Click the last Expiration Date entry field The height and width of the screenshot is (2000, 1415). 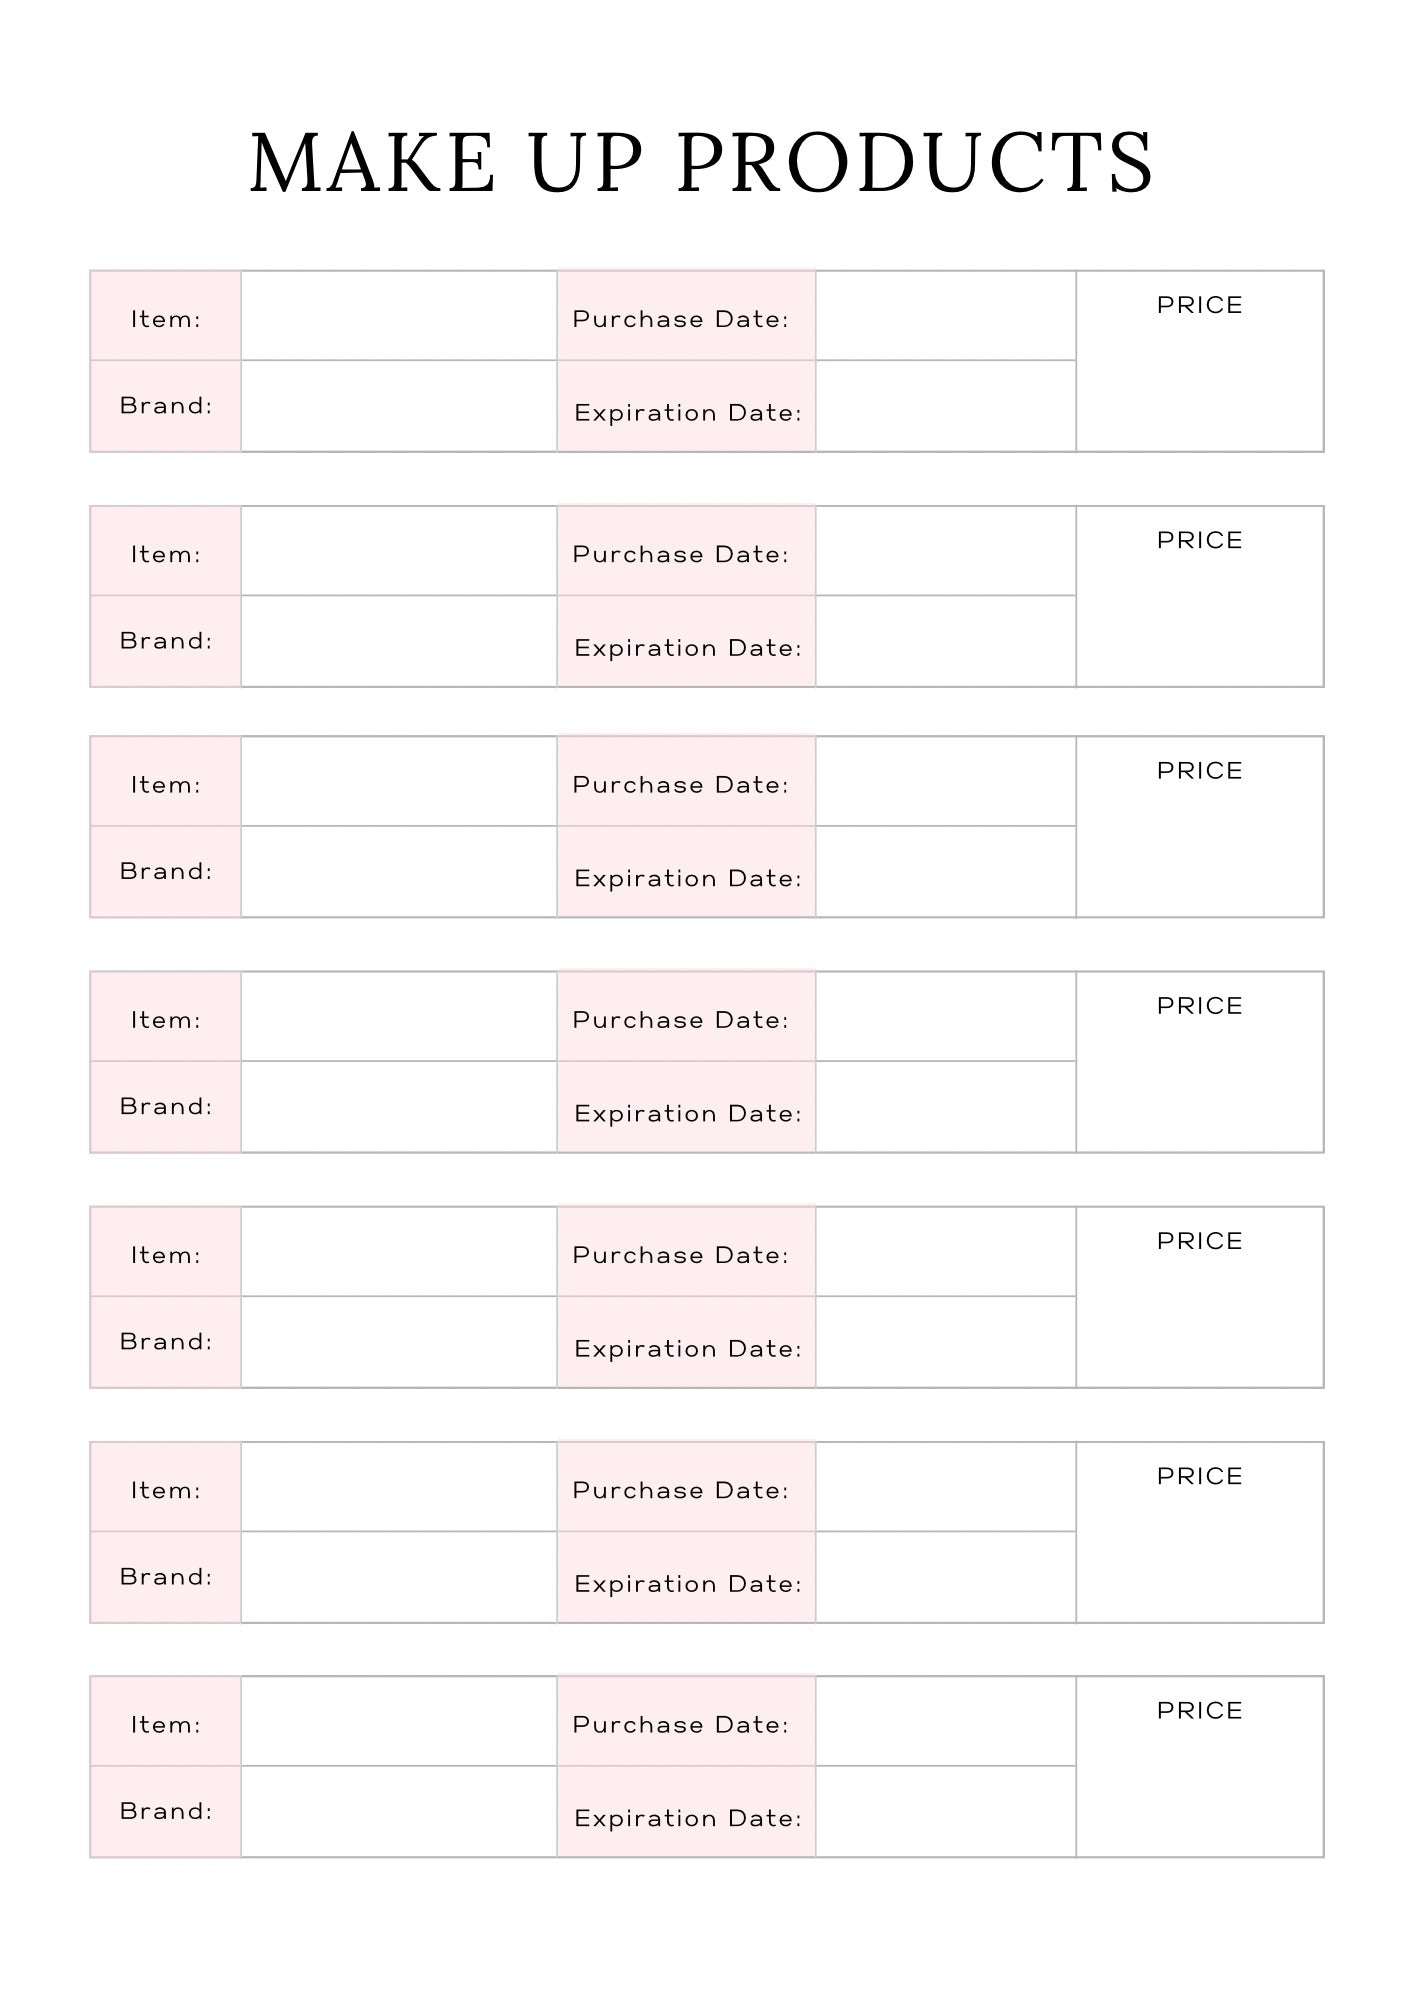pyautogui.click(x=946, y=1812)
